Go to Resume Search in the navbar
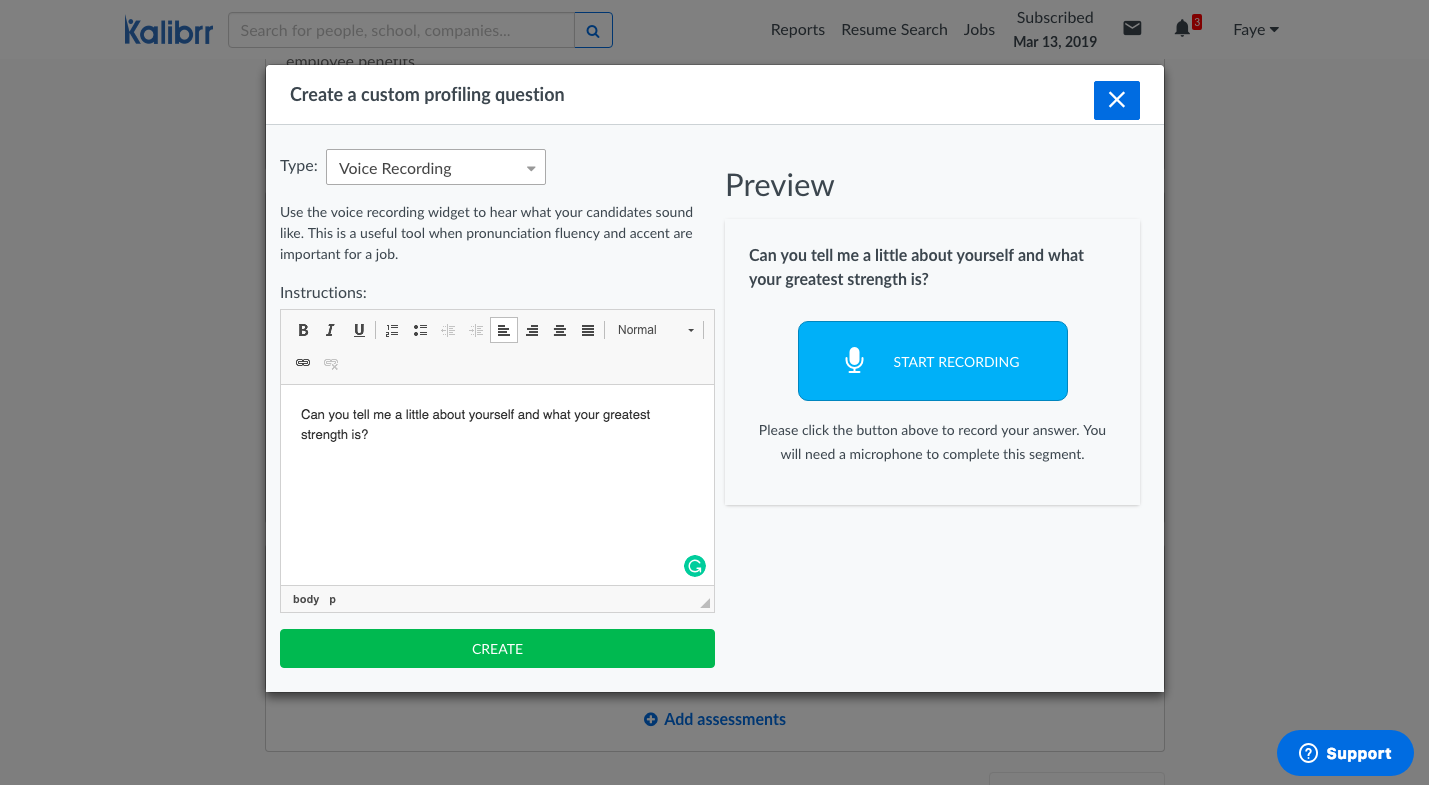 (894, 30)
